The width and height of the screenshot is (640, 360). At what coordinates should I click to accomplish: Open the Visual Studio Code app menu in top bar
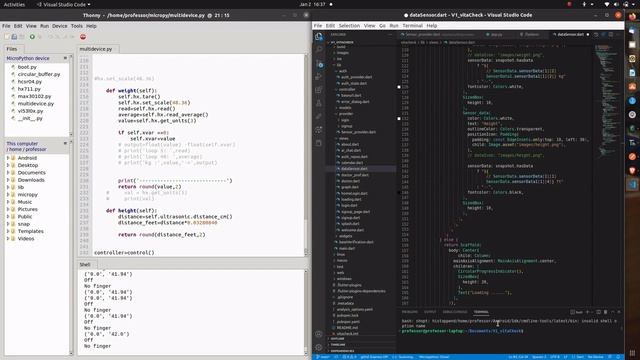(64, 4)
